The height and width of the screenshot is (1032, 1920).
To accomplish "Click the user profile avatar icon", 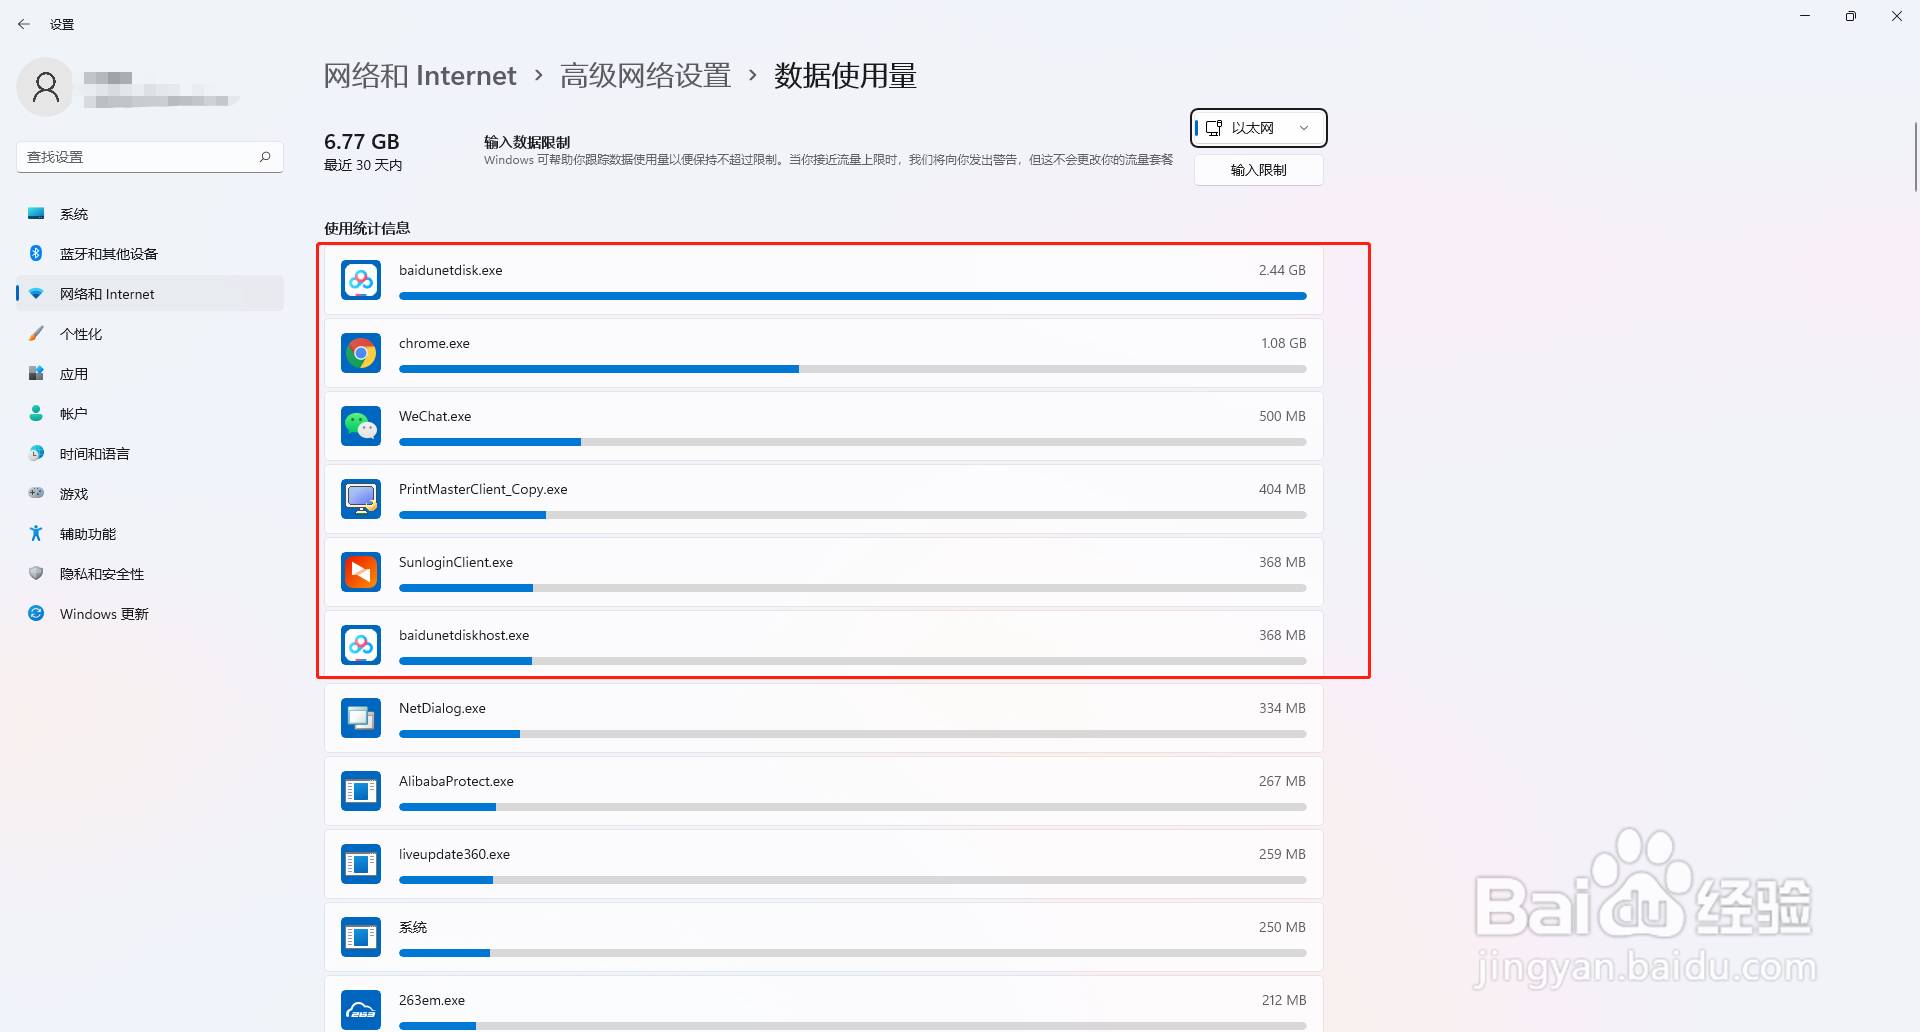I will pyautogui.click(x=46, y=87).
